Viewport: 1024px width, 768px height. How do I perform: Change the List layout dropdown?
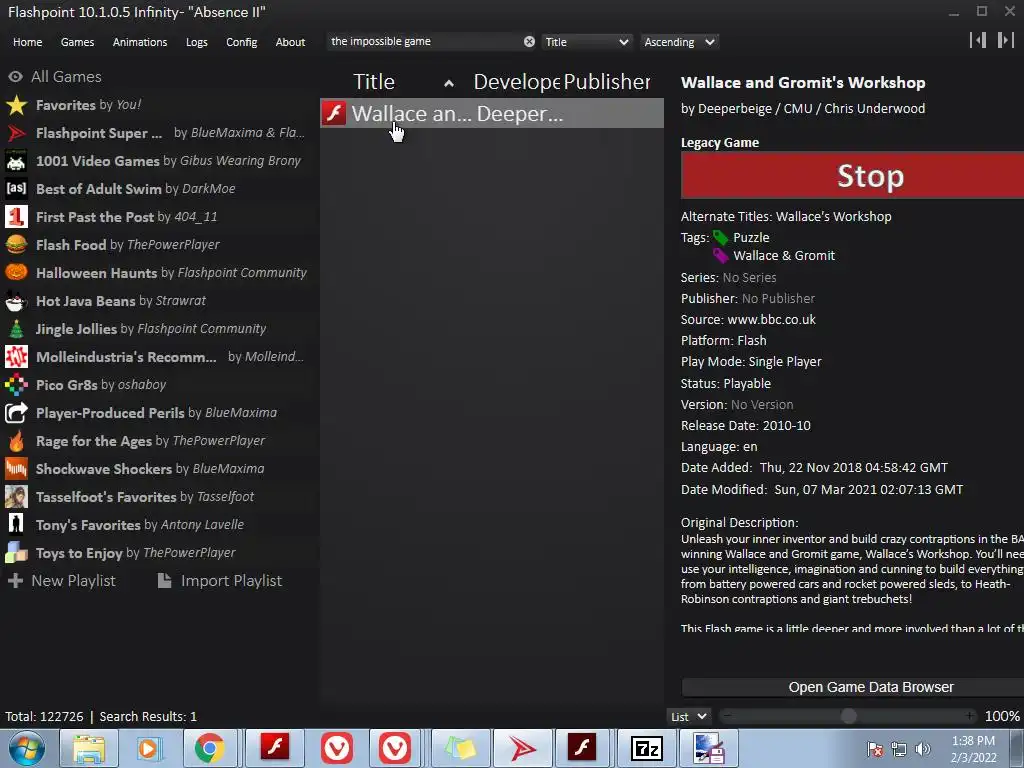click(689, 716)
